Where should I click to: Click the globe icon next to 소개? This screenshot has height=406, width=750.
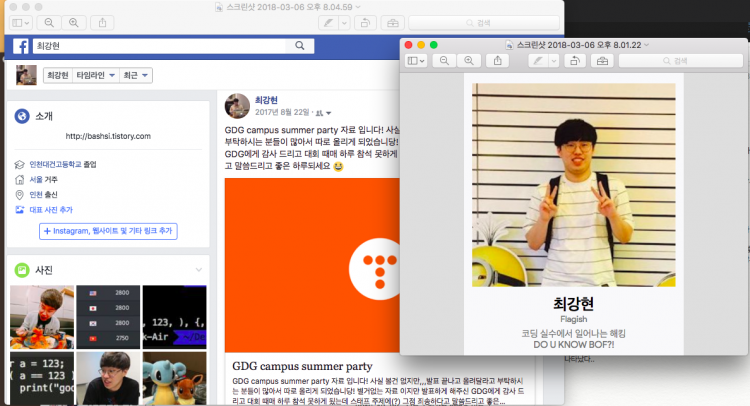click(22, 116)
